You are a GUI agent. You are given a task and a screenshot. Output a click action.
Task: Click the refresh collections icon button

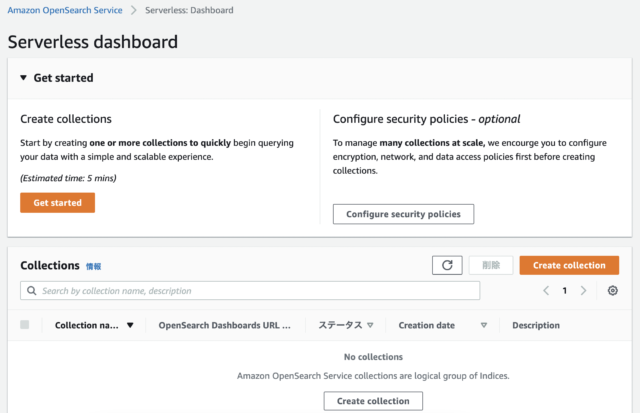pos(447,265)
